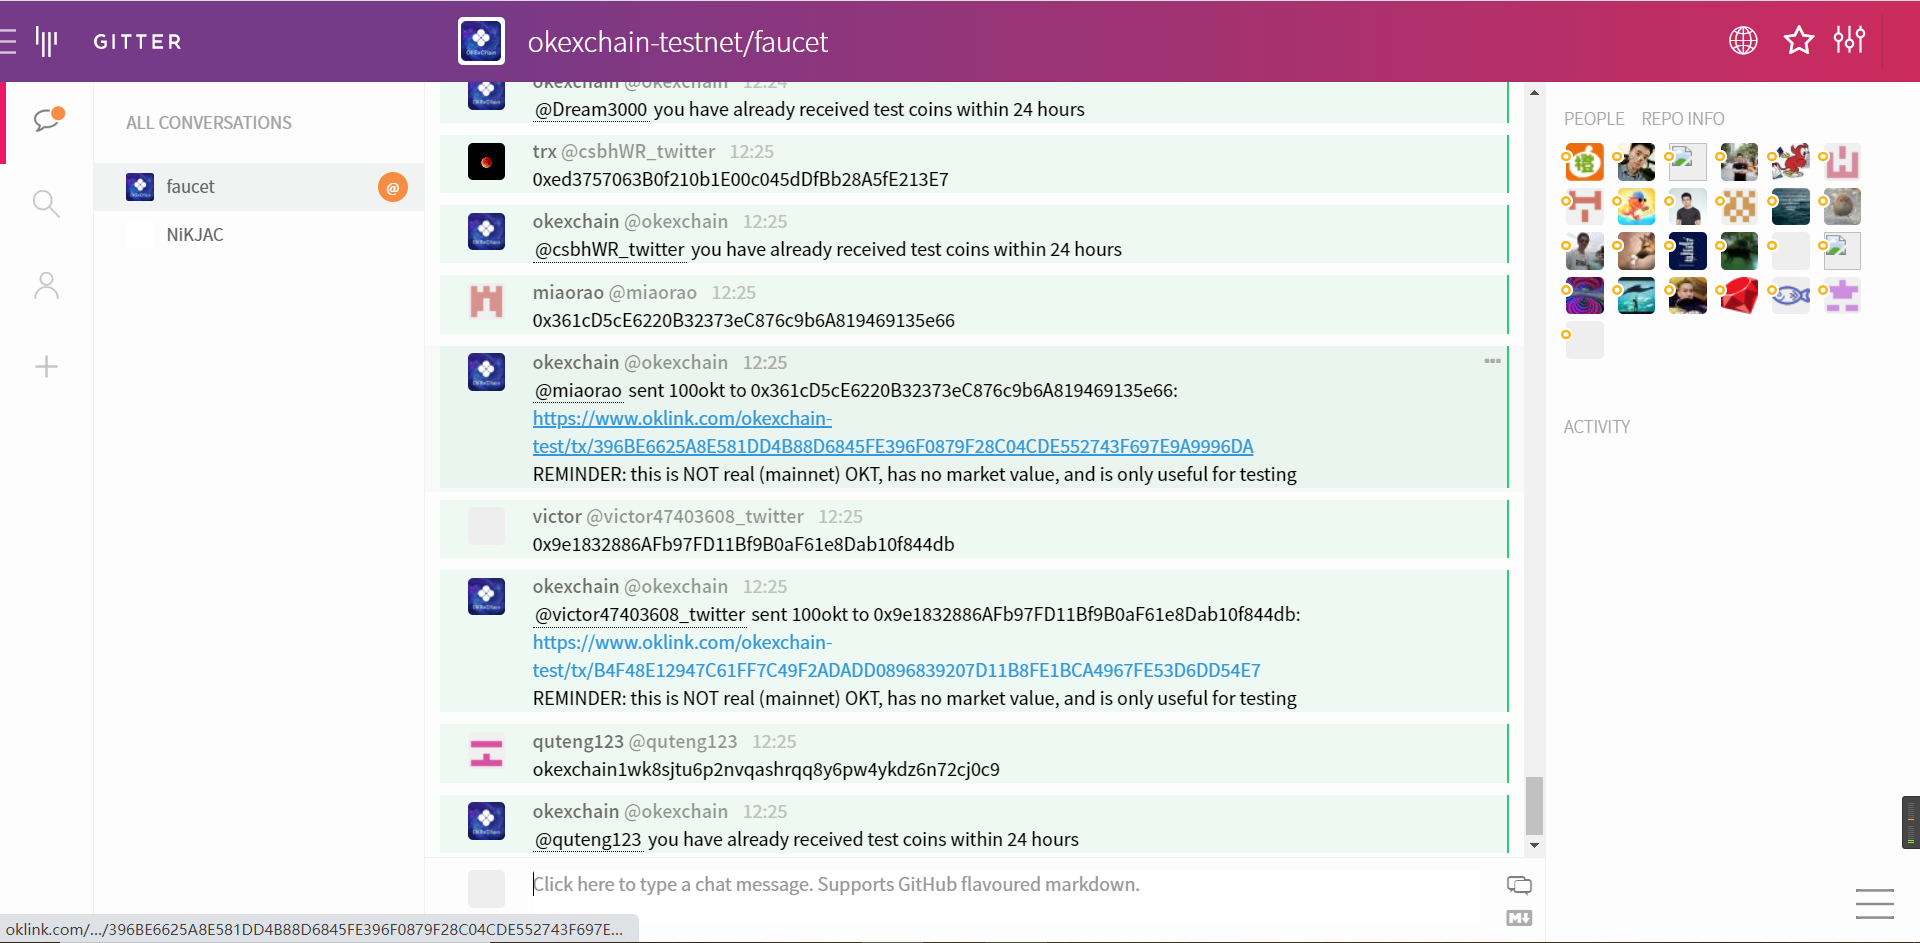Viewport: 1920px width, 943px height.
Task: Click the @Dream3000 mention
Action: click(591, 109)
